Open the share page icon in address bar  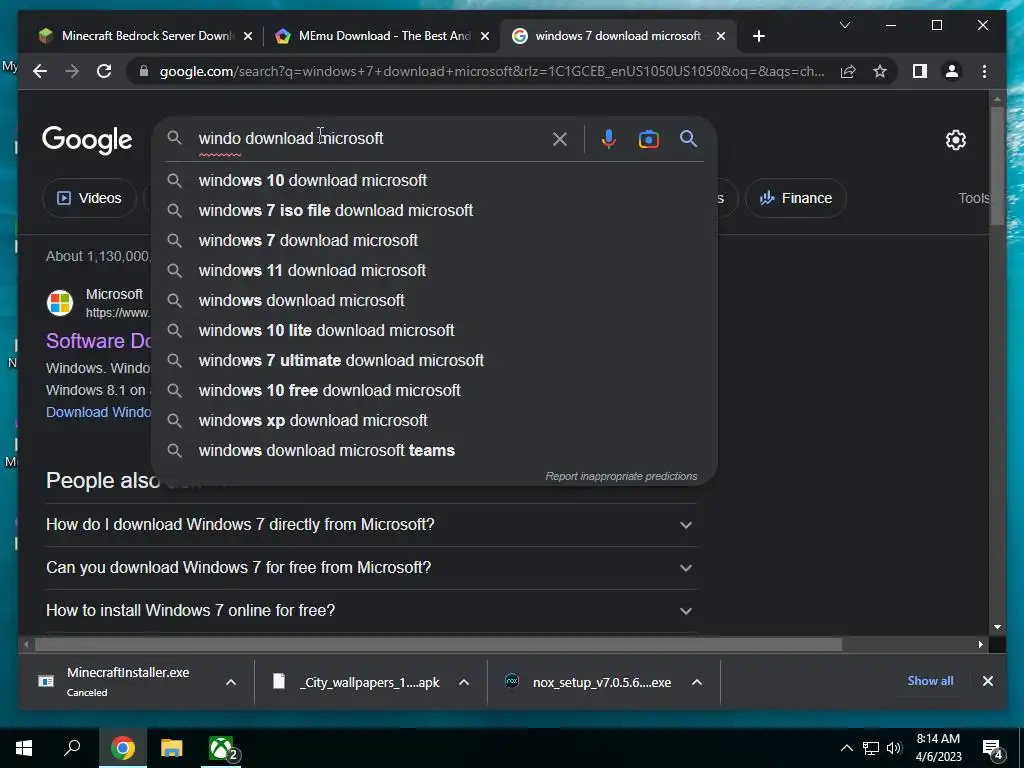[848, 71]
